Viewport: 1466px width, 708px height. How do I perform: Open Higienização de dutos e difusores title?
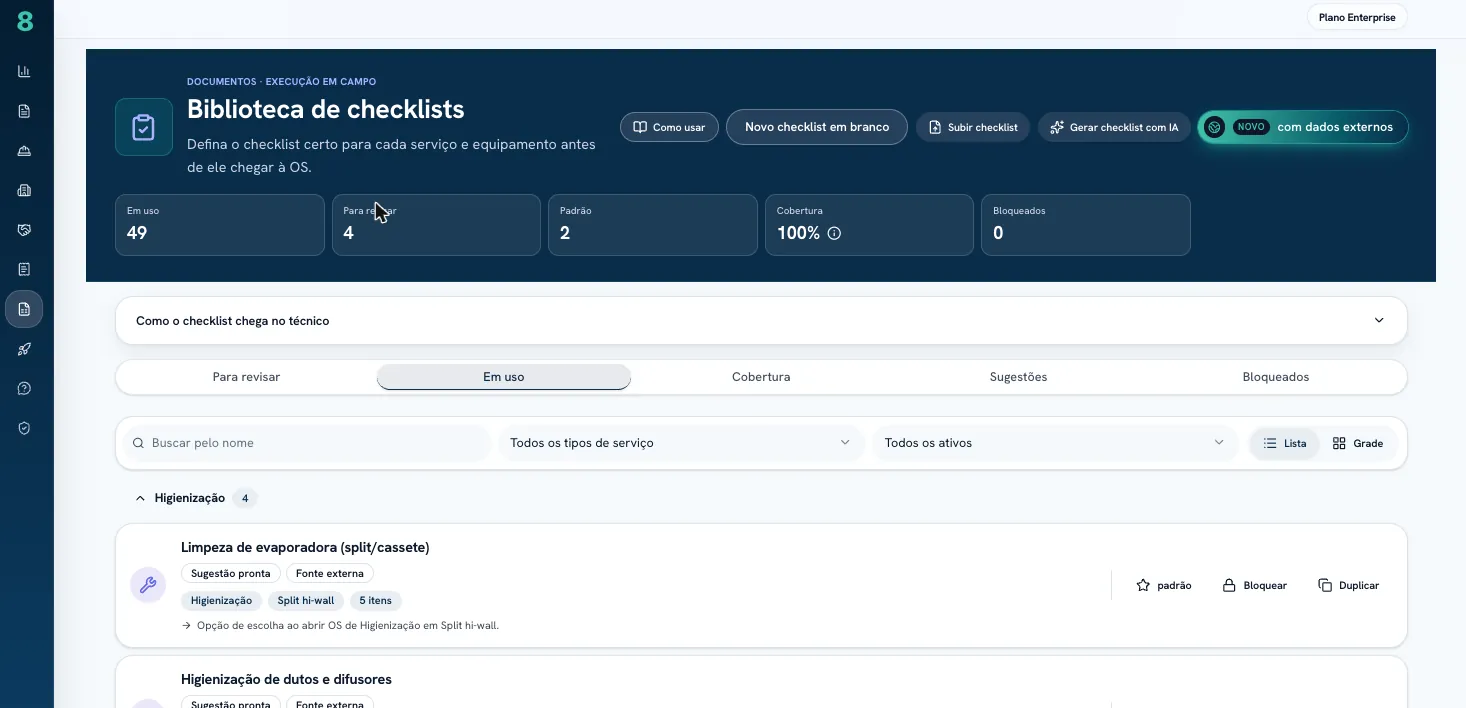[286, 679]
